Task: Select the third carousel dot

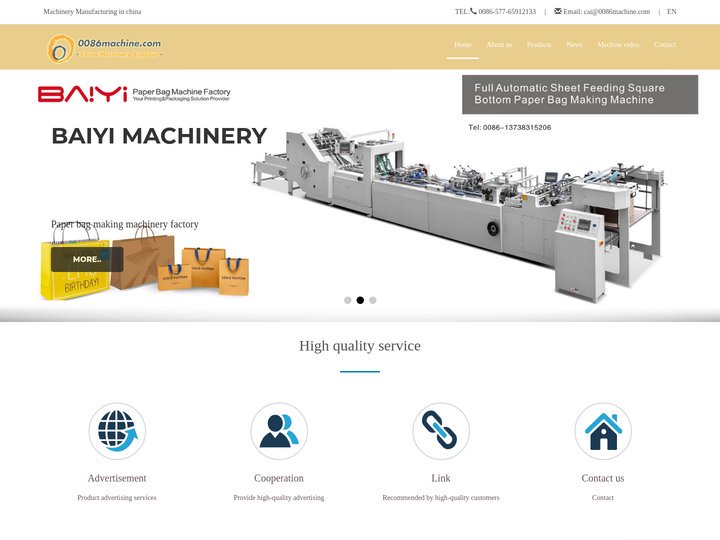Action: 373,300
